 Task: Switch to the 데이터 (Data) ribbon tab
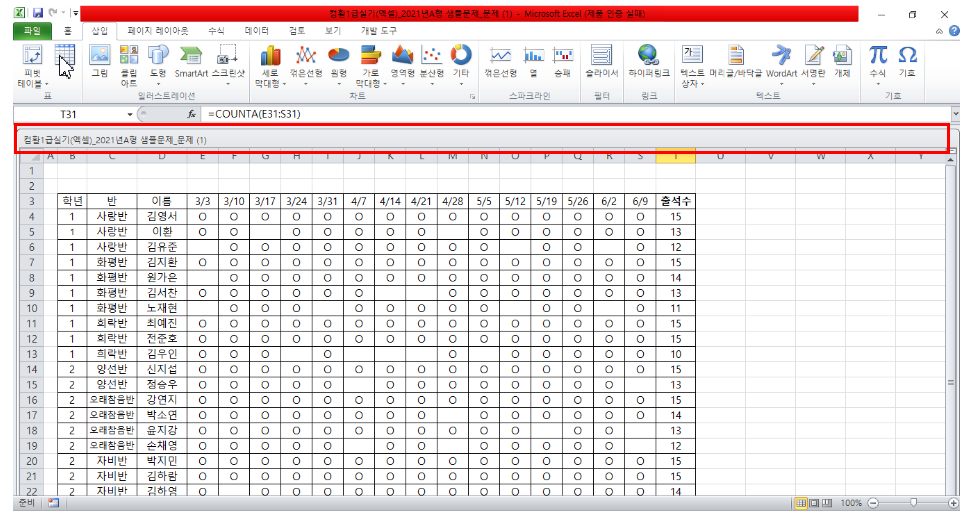tap(257, 31)
